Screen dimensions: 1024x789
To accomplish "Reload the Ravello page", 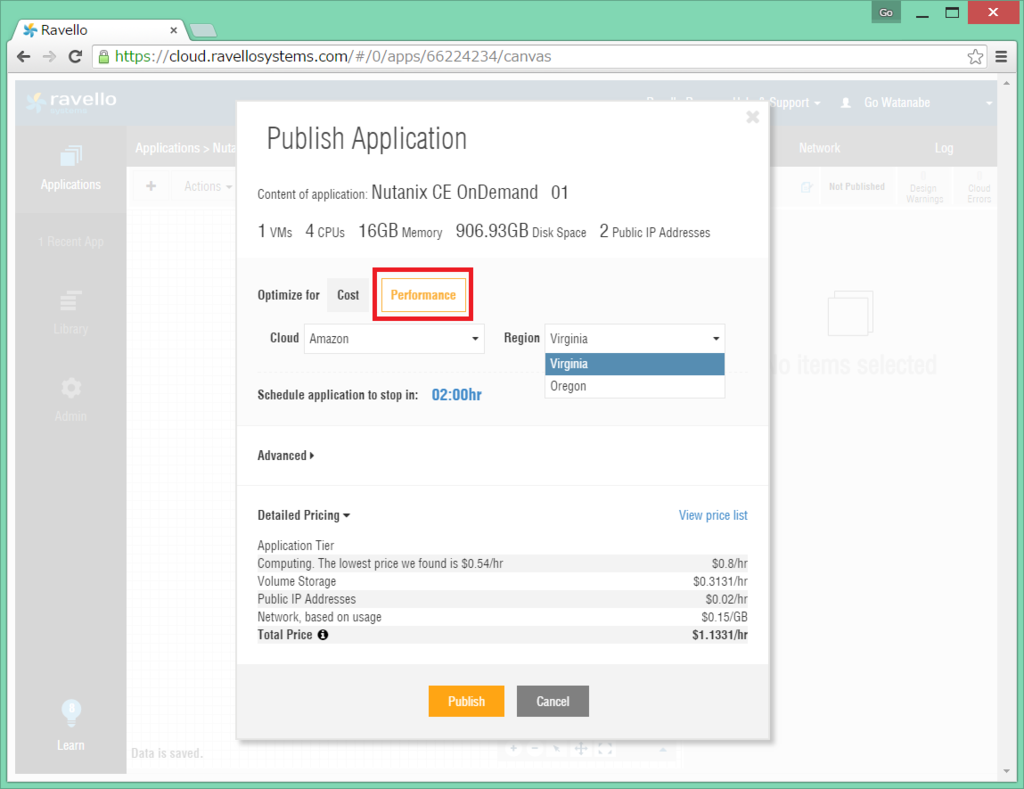I will pyautogui.click(x=75, y=57).
